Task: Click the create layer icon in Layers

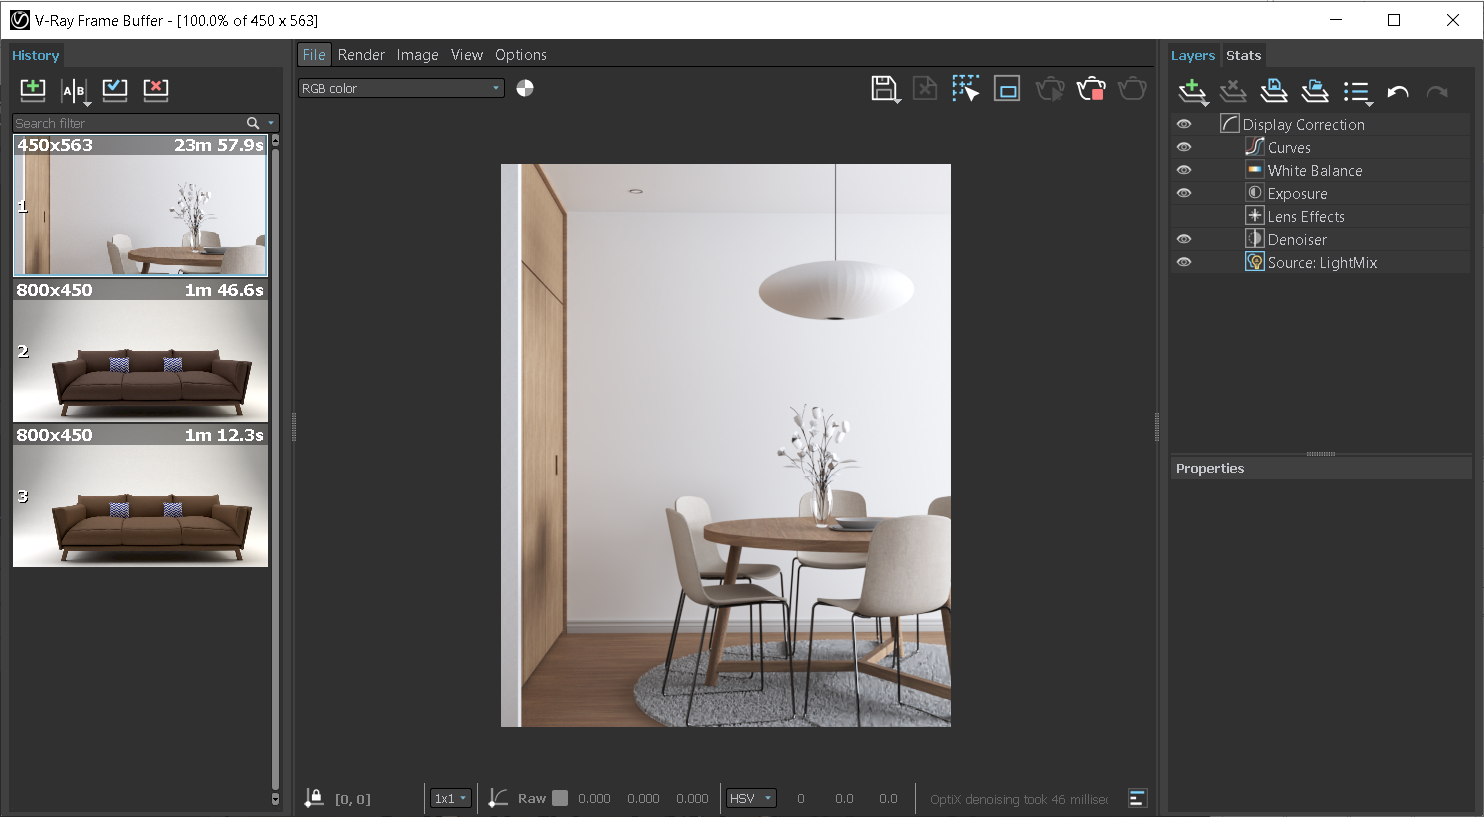Action: coord(1192,92)
